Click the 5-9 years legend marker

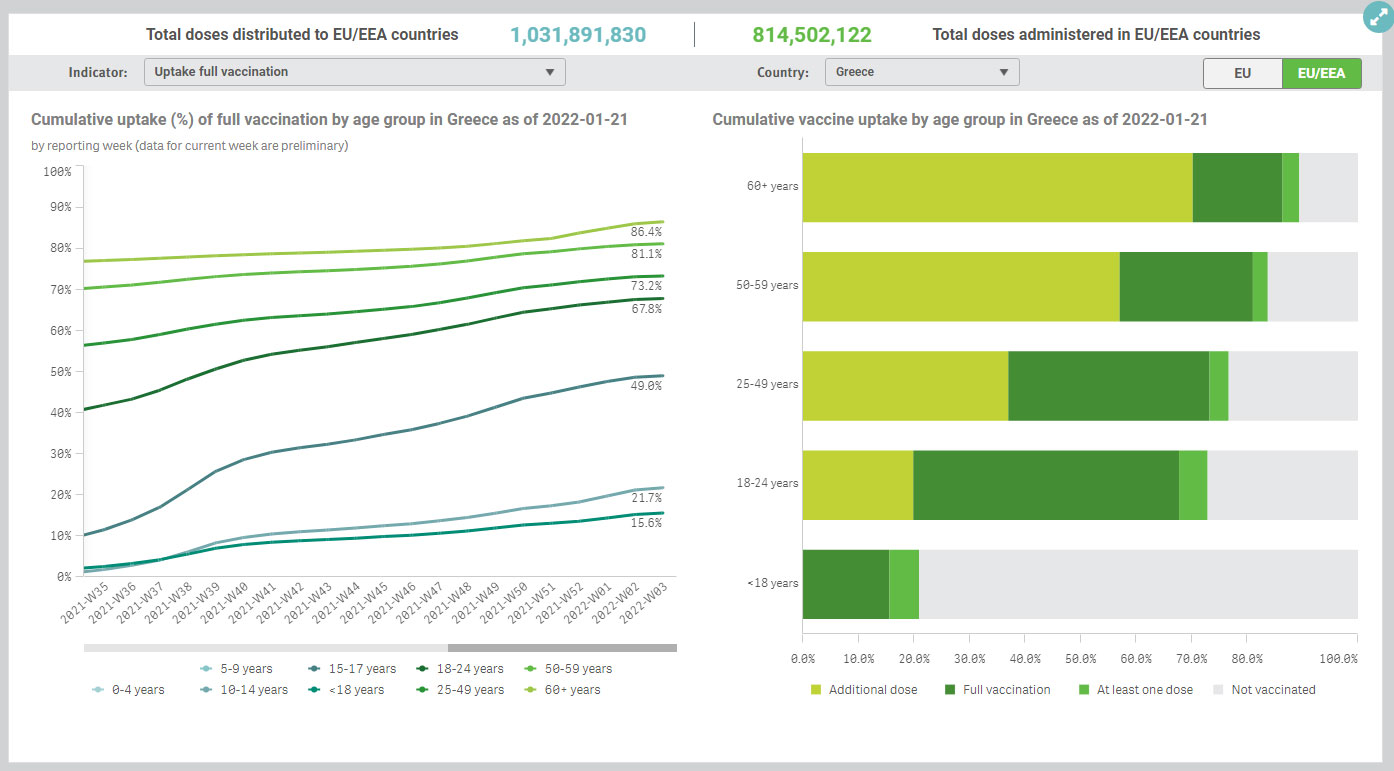coord(206,669)
